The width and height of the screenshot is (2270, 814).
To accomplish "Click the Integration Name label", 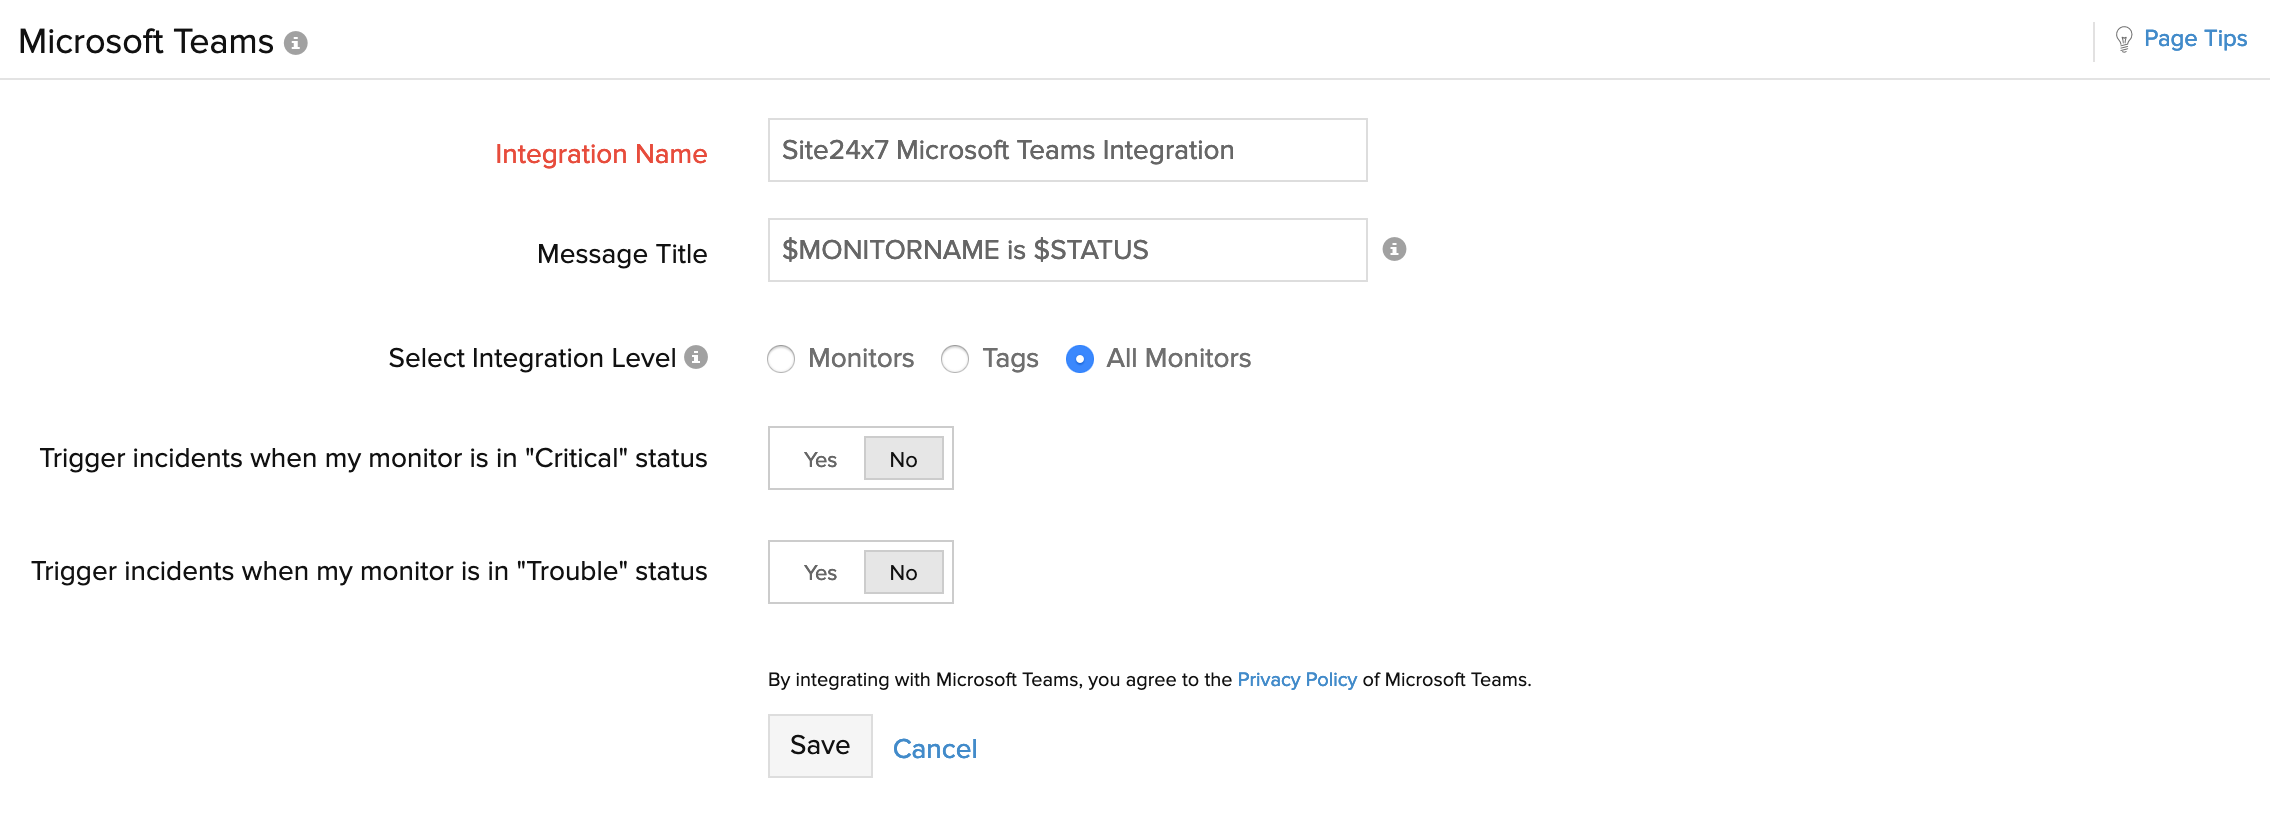I will click(x=601, y=154).
